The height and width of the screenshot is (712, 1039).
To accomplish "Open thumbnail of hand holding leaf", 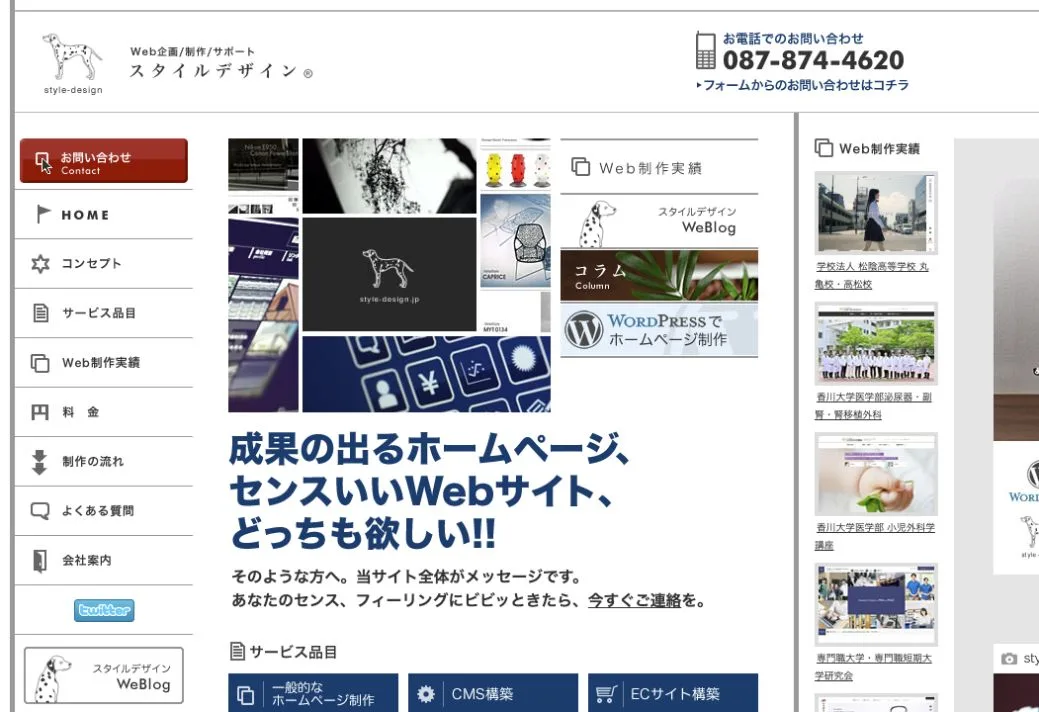I will 876,474.
